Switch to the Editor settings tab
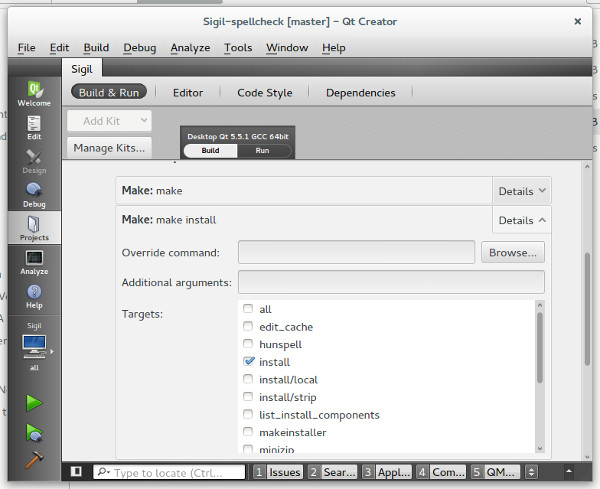 pos(188,93)
